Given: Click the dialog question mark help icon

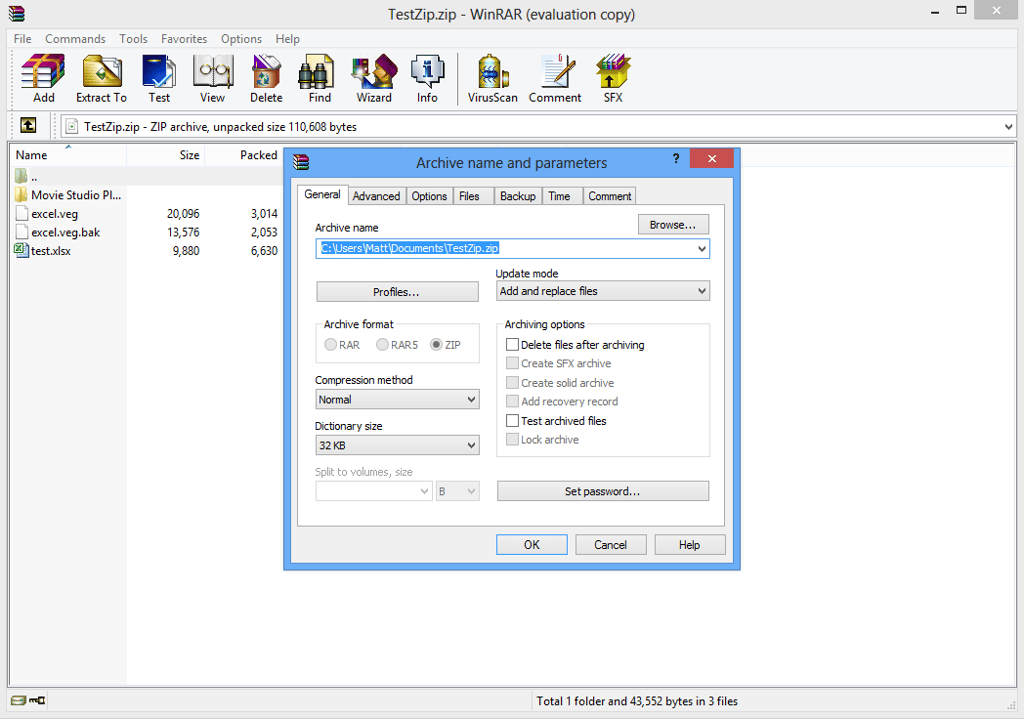Looking at the screenshot, I should click(x=676, y=159).
